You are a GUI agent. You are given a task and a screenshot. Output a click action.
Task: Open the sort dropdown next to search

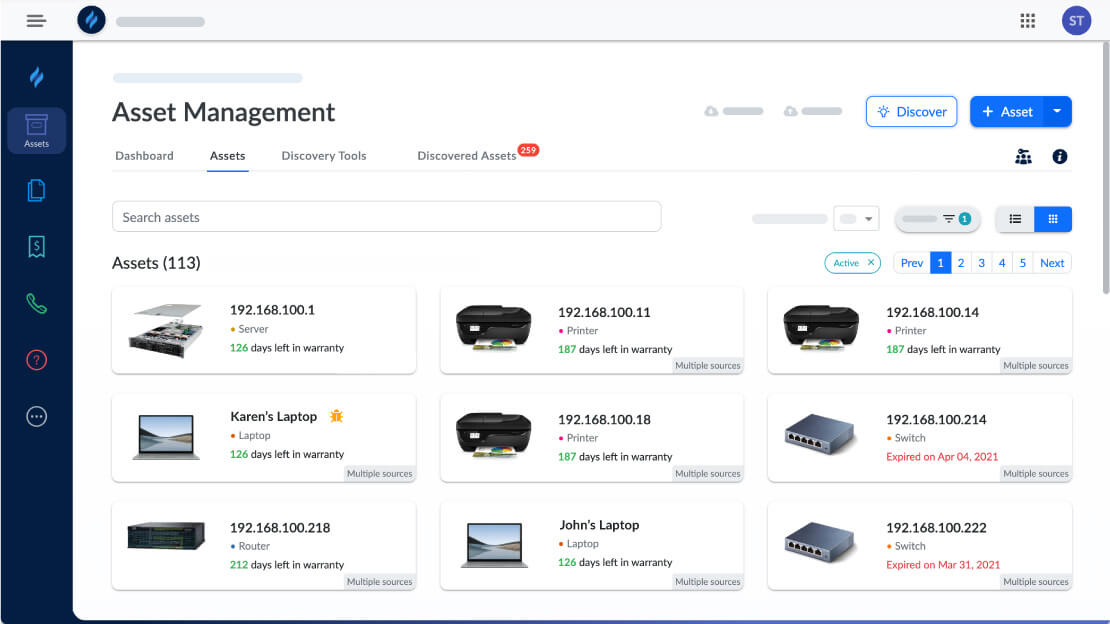point(856,219)
